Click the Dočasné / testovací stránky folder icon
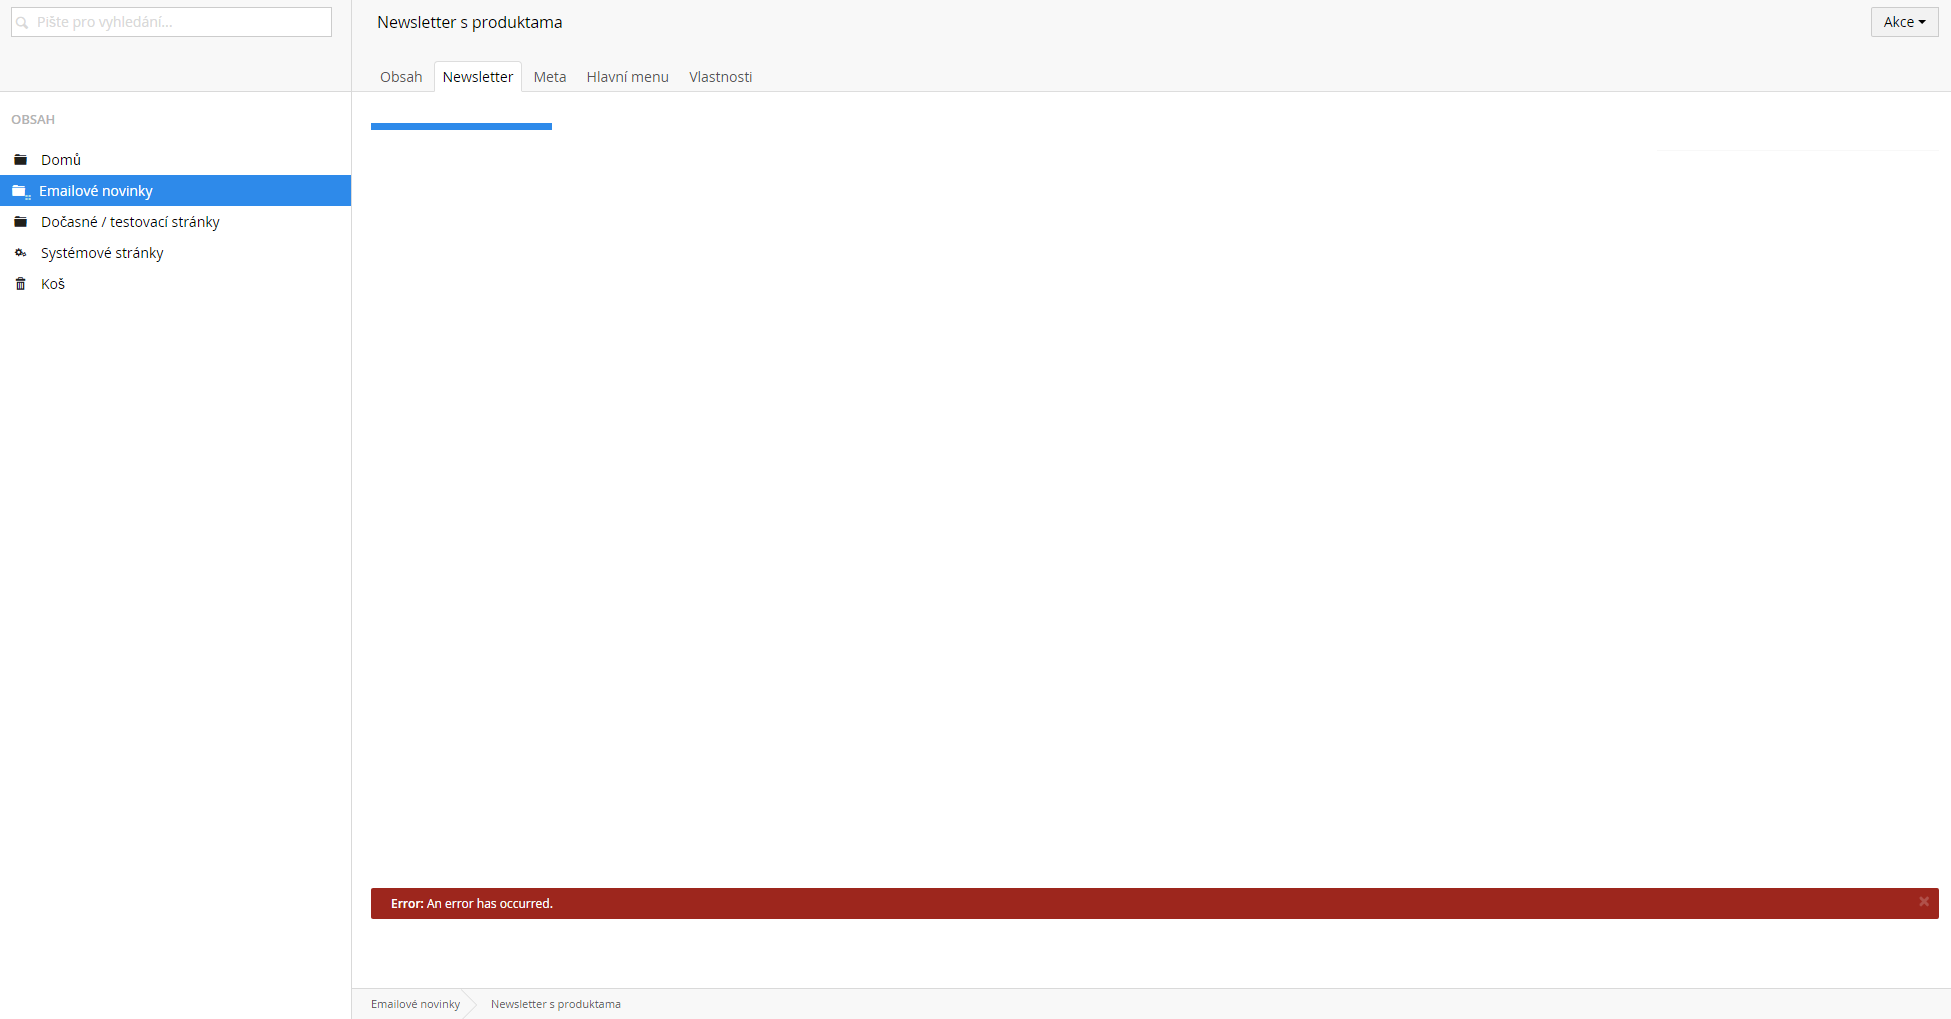The image size is (1951, 1019). [x=20, y=222]
